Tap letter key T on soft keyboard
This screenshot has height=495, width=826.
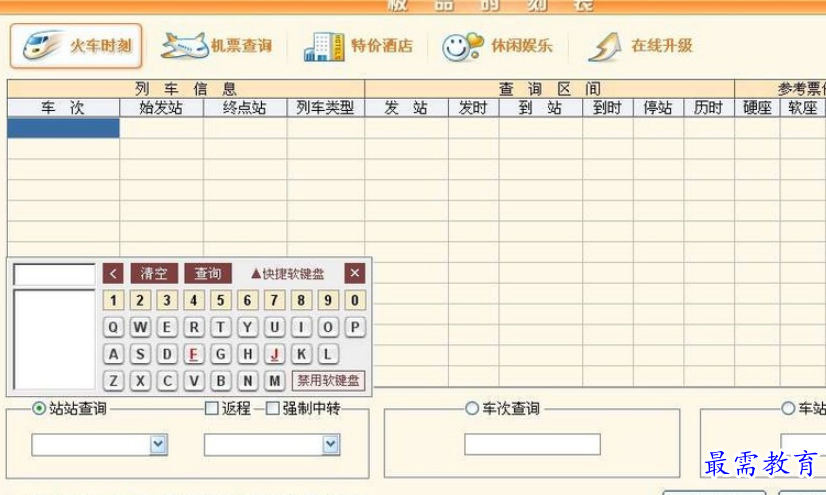coord(220,328)
